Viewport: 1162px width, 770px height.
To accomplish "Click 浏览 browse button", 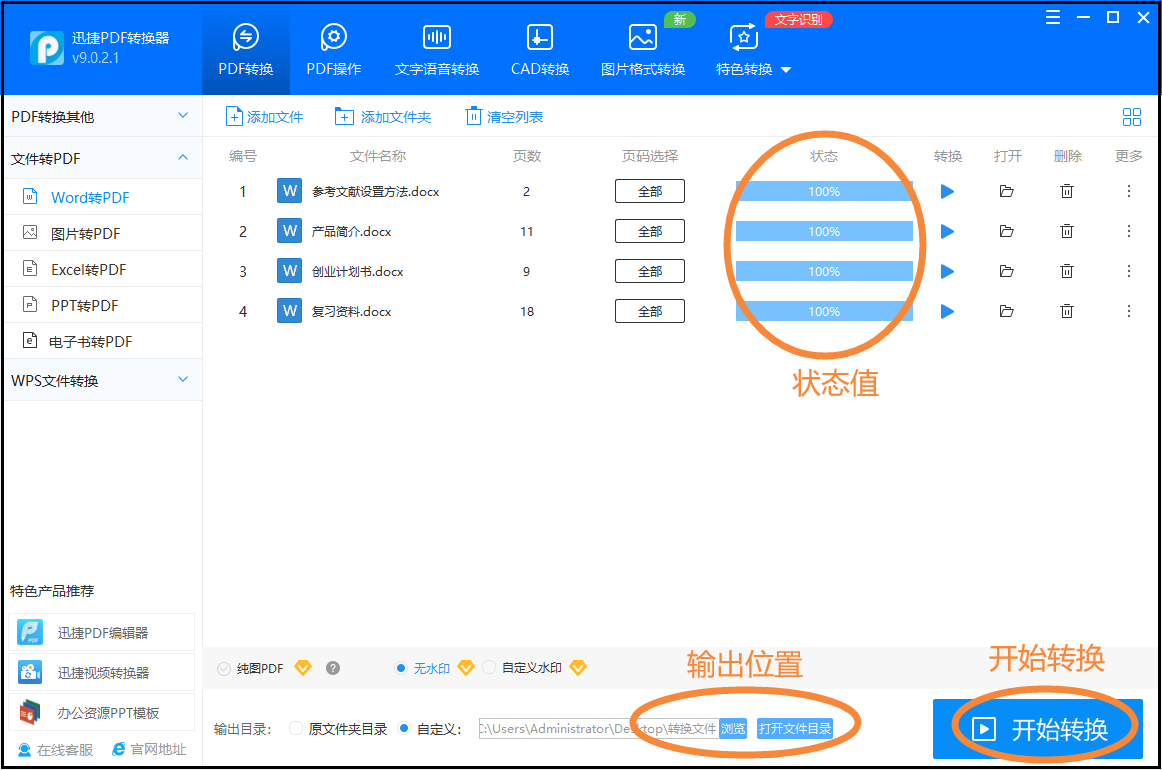I will click(x=733, y=728).
